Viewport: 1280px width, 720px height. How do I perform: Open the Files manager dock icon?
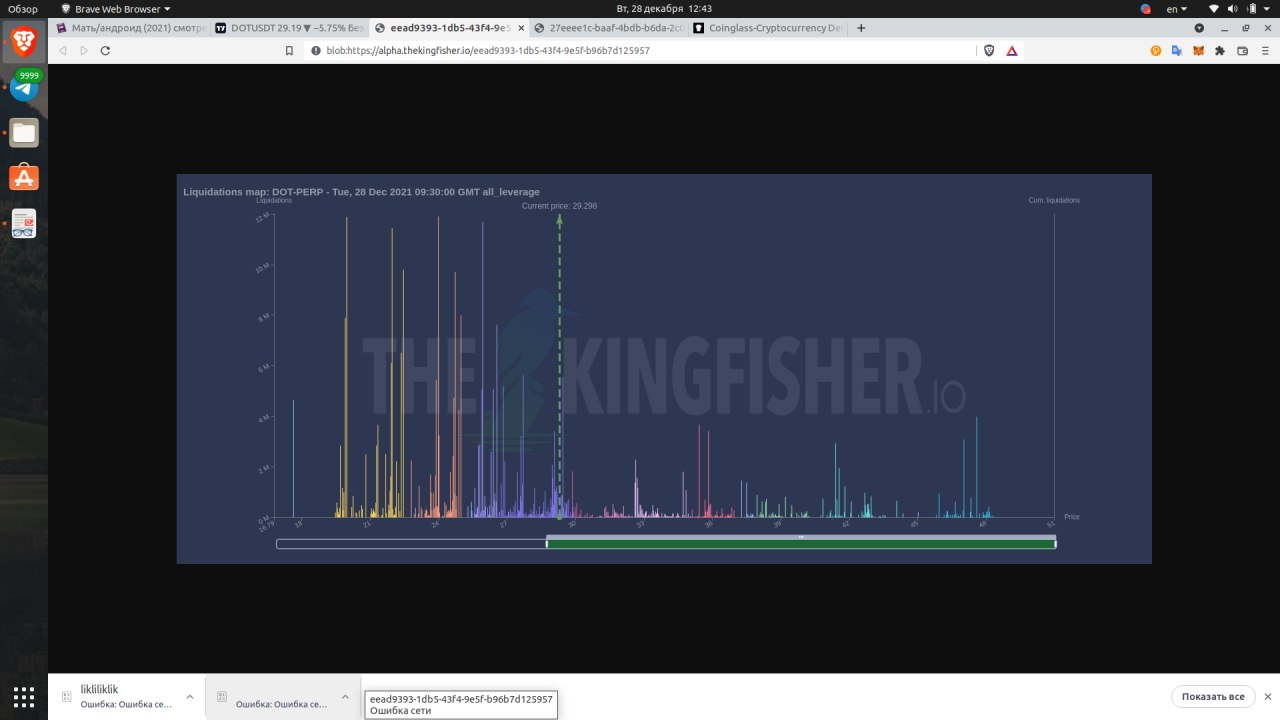pos(24,132)
